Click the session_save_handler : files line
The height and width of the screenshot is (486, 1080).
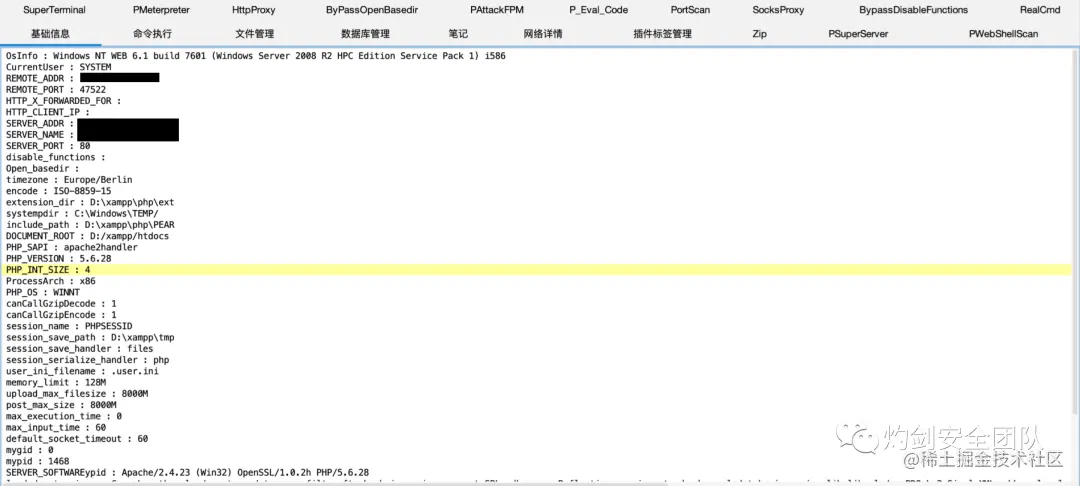pyautogui.click(x=79, y=348)
